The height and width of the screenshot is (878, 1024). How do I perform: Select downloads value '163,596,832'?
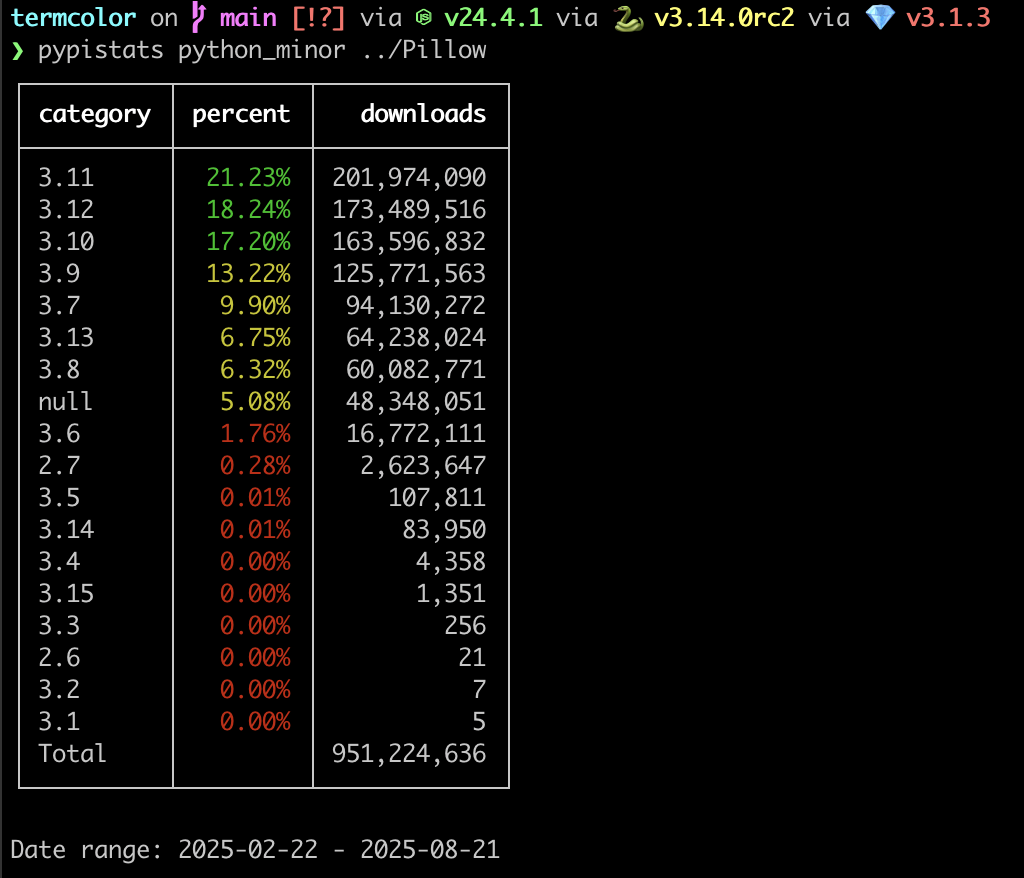(409, 242)
